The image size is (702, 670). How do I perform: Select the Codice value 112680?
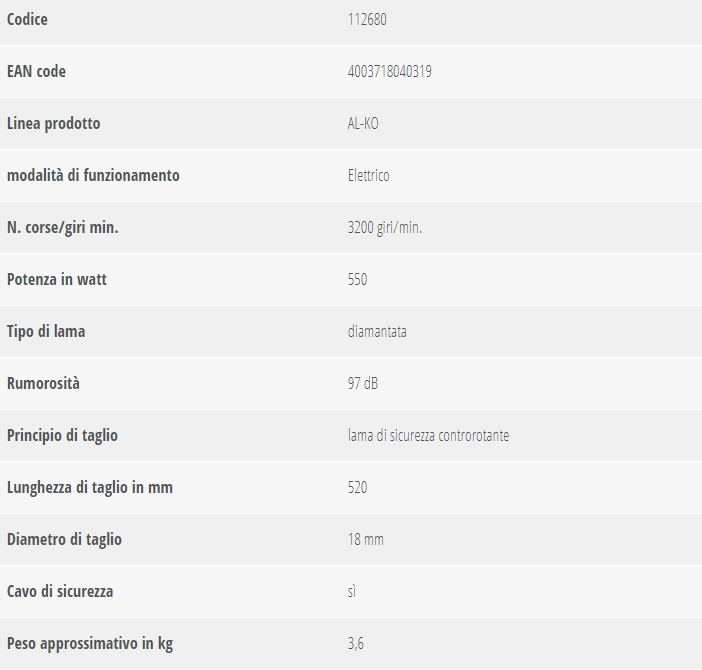coord(367,20)
